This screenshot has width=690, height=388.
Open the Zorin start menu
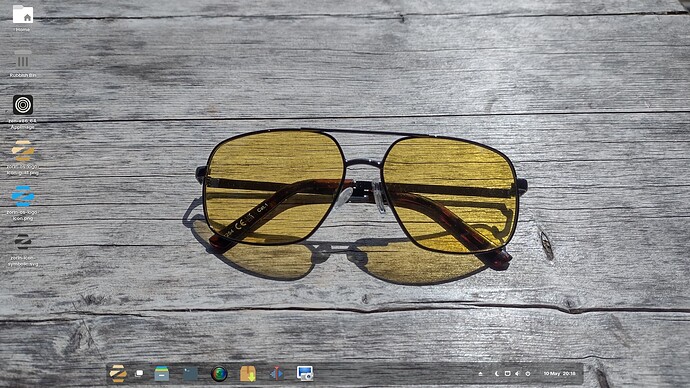click(118, 373)
